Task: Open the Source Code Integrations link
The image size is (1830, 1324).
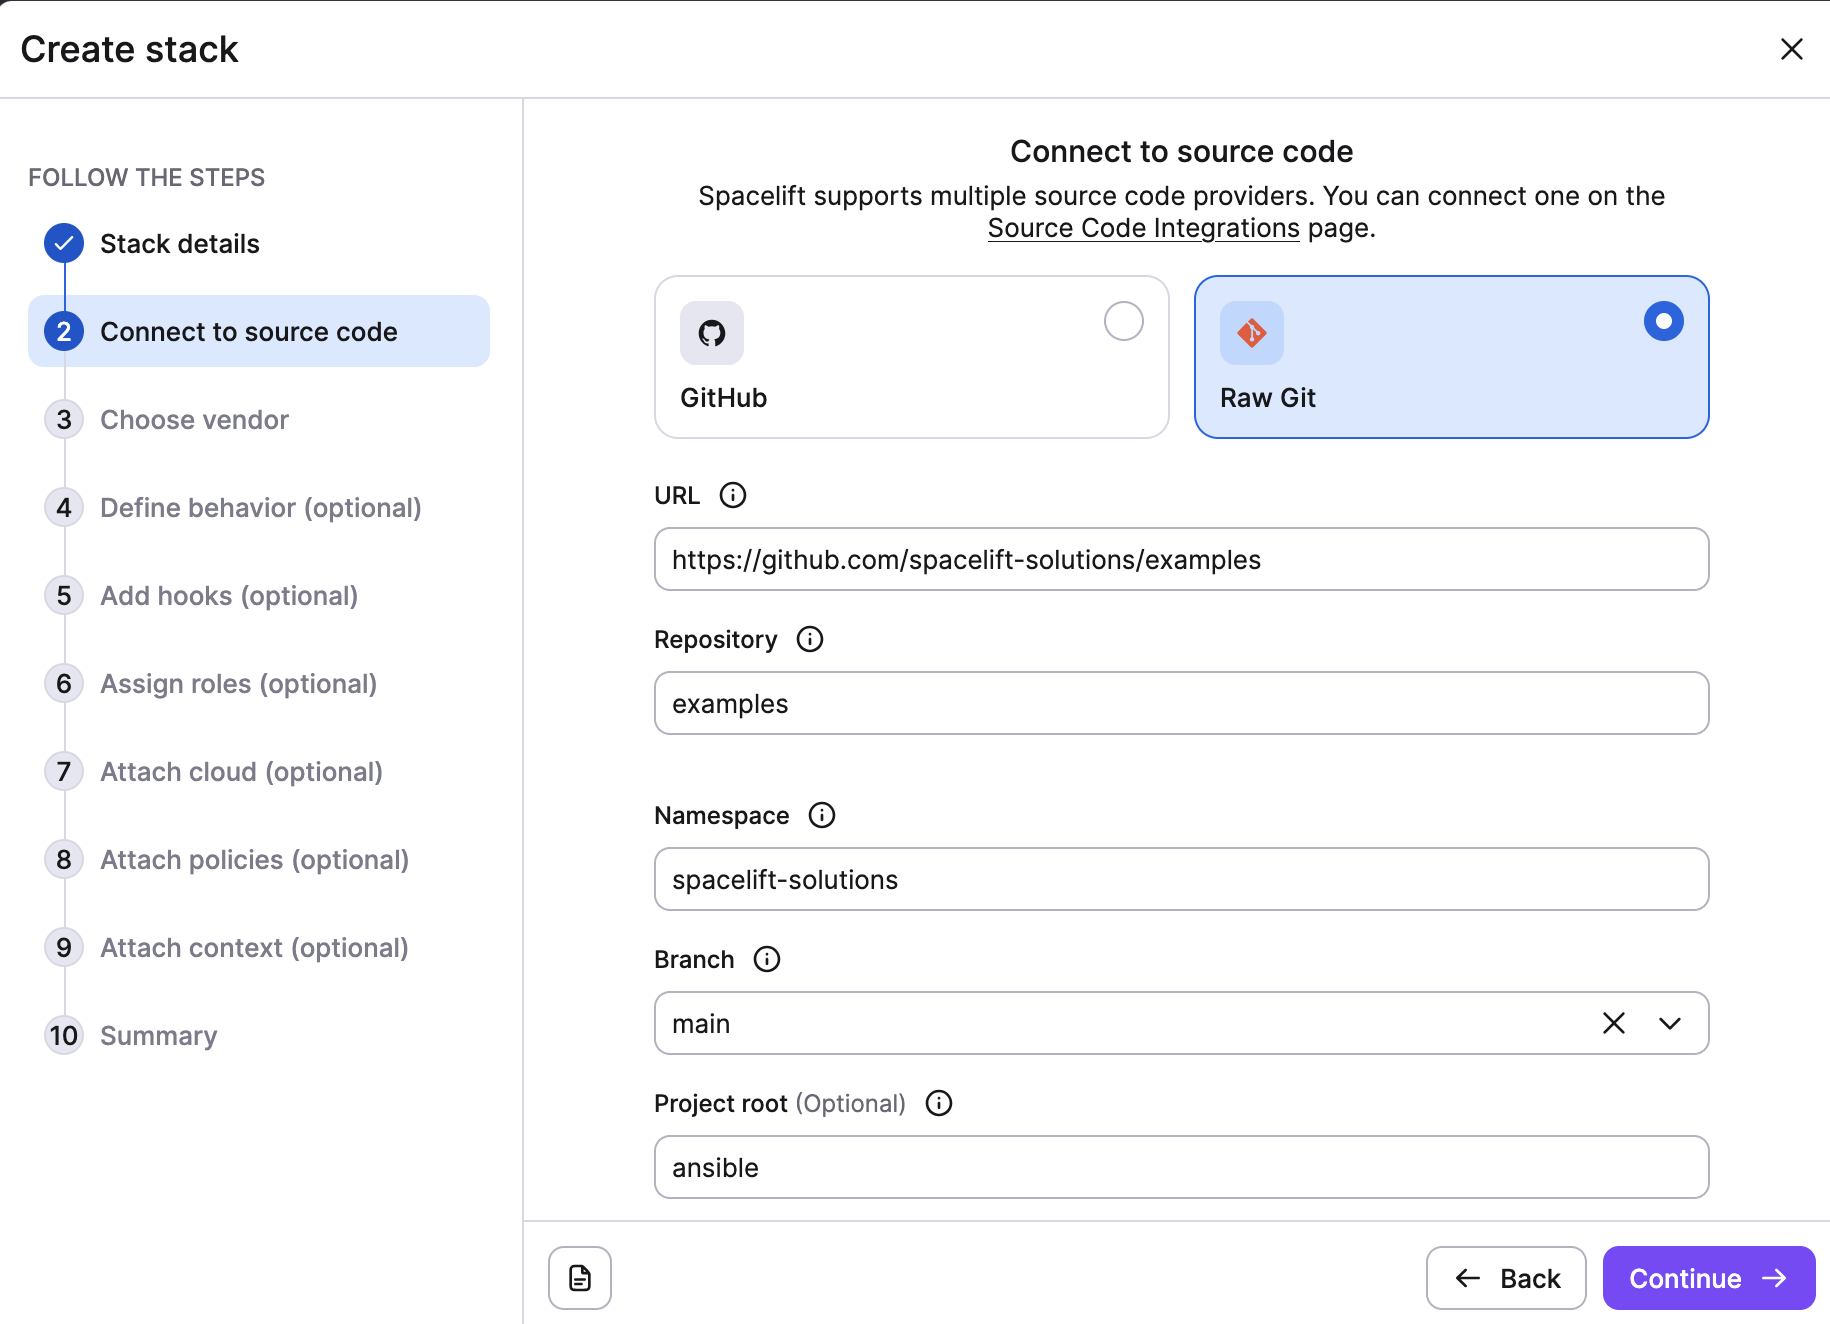Action: (x=1144, y=228)
